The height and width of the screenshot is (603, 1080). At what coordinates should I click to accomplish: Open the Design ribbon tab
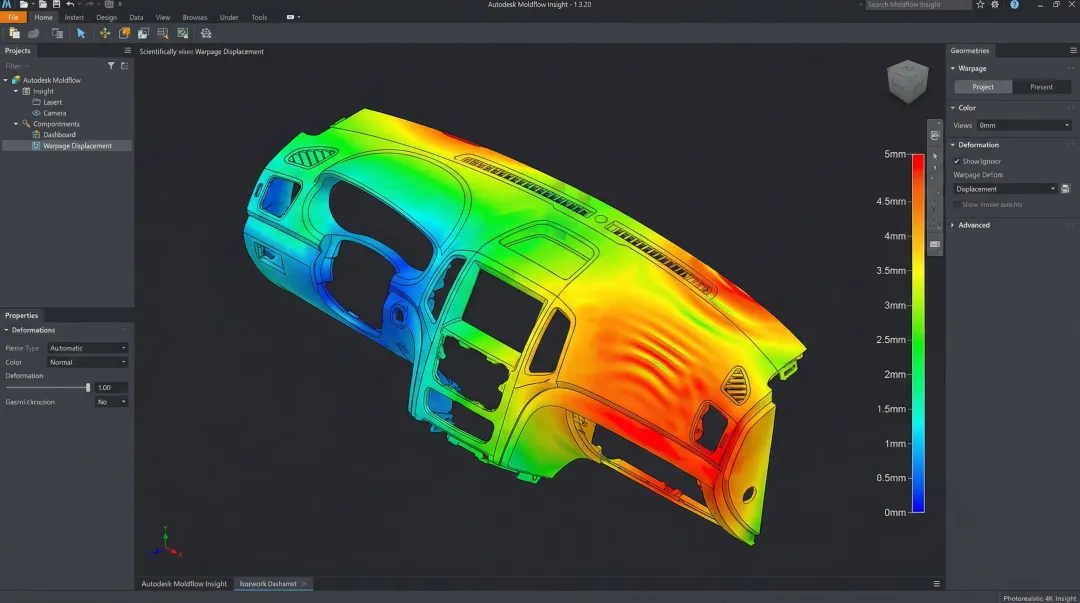coord(106,17)
